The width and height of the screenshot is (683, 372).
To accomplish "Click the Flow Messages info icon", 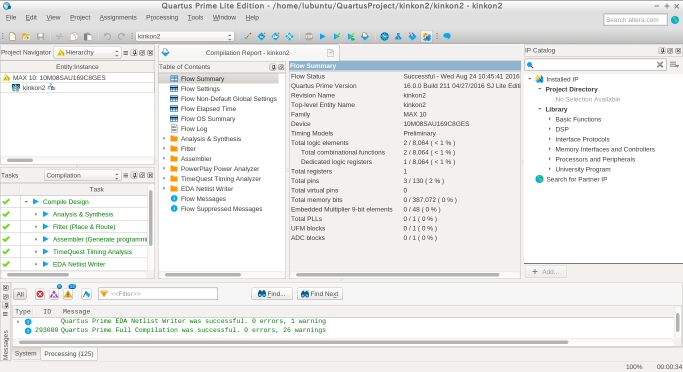I will [x=174, y=199].
